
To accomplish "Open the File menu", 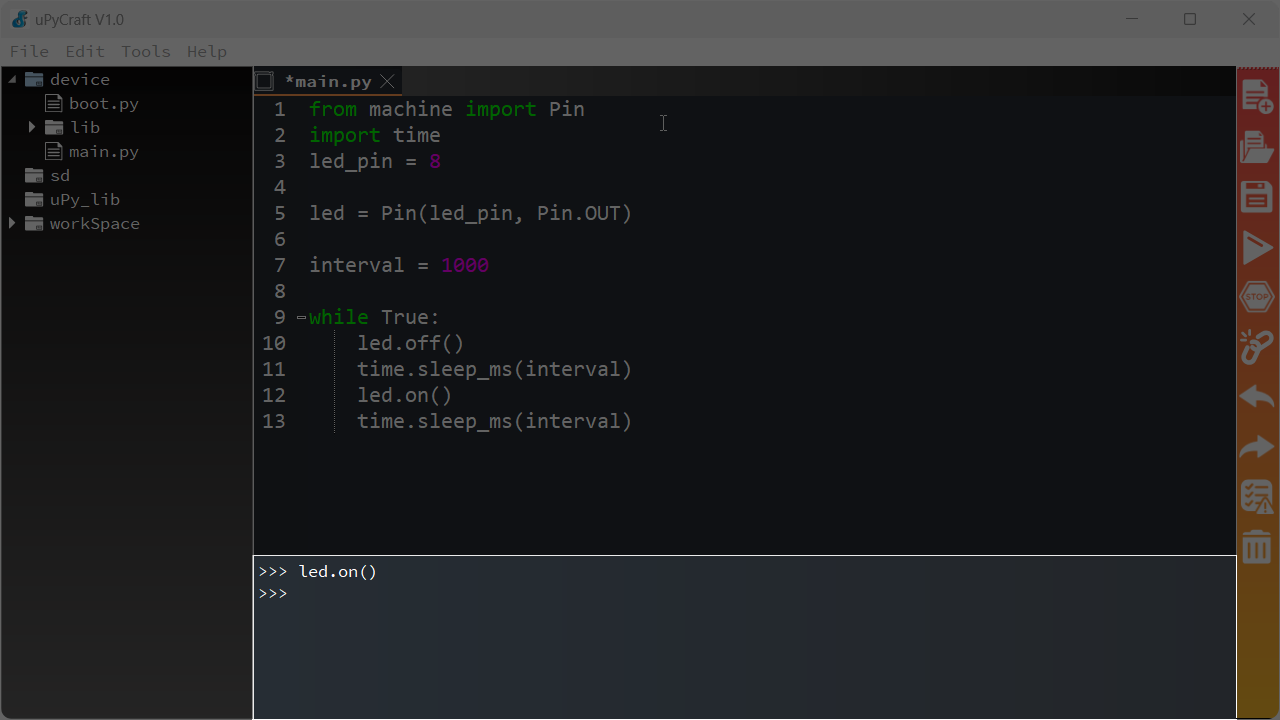I will click(x=29, y=51).
